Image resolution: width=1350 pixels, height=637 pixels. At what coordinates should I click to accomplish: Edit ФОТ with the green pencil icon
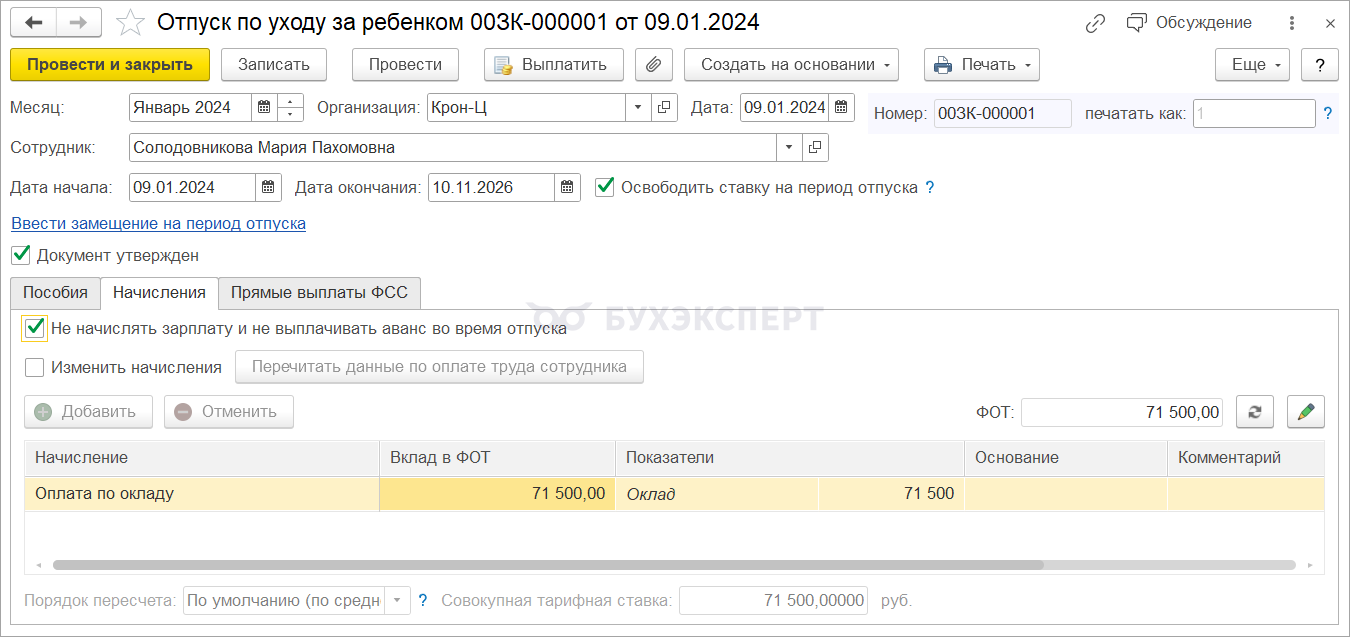coord(1305,412)
